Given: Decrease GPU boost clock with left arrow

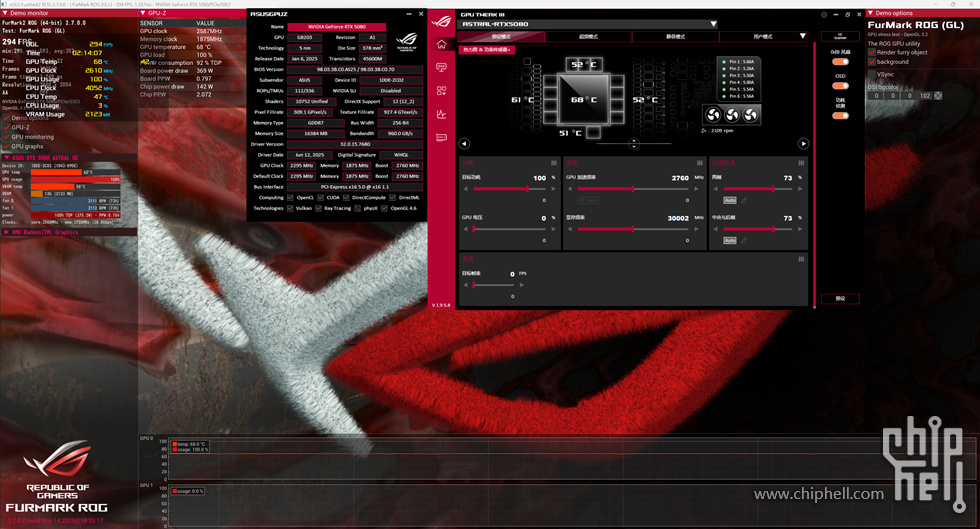Looking at the screenshot, I should (569, 189).
